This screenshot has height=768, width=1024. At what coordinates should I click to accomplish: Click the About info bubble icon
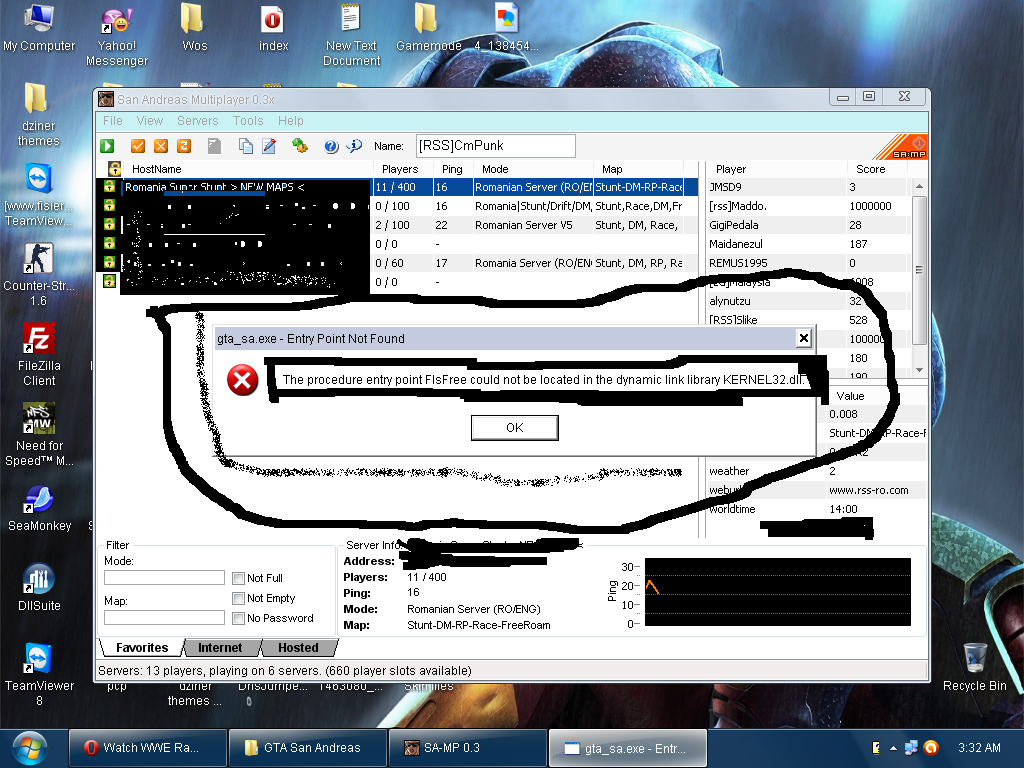(x=354, y=146)
